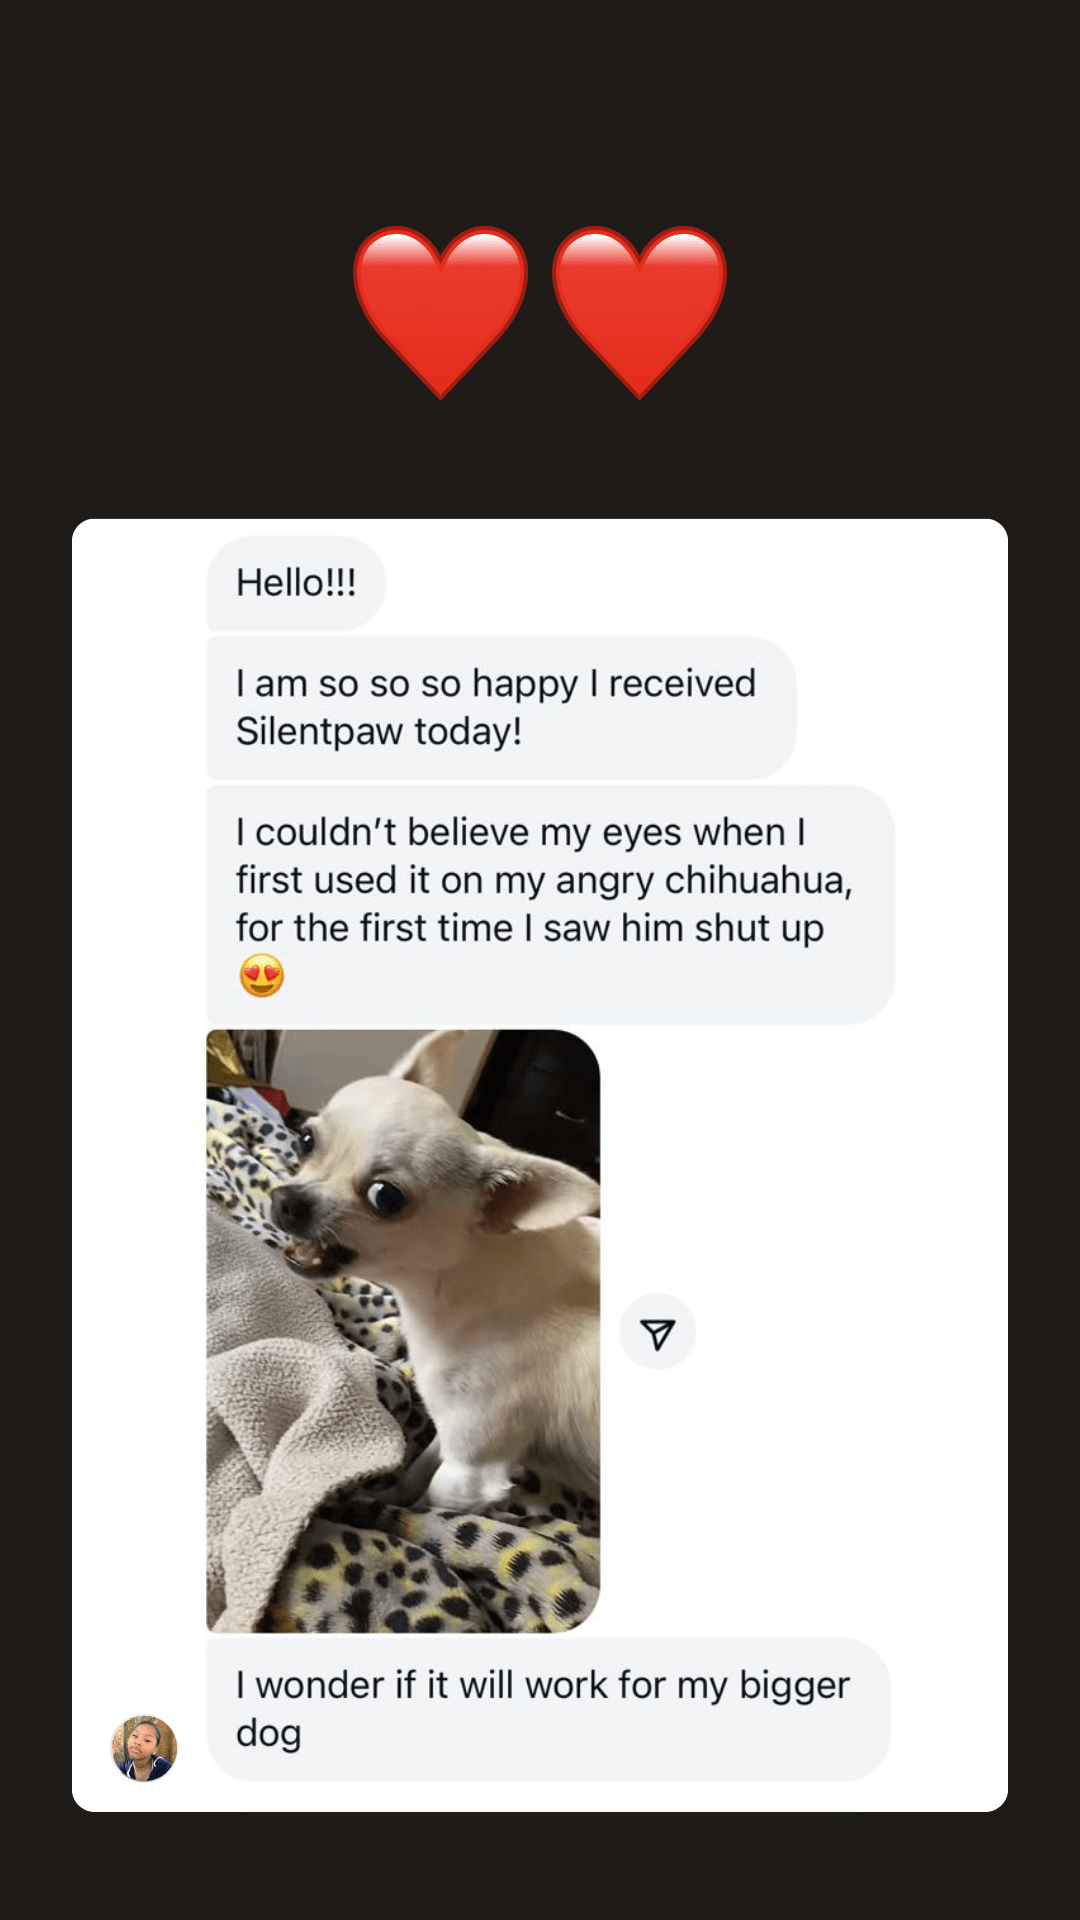
Task: Tap the "bigger dog" message bubble
Action: pyautogui.click(x=547, y=1709)
